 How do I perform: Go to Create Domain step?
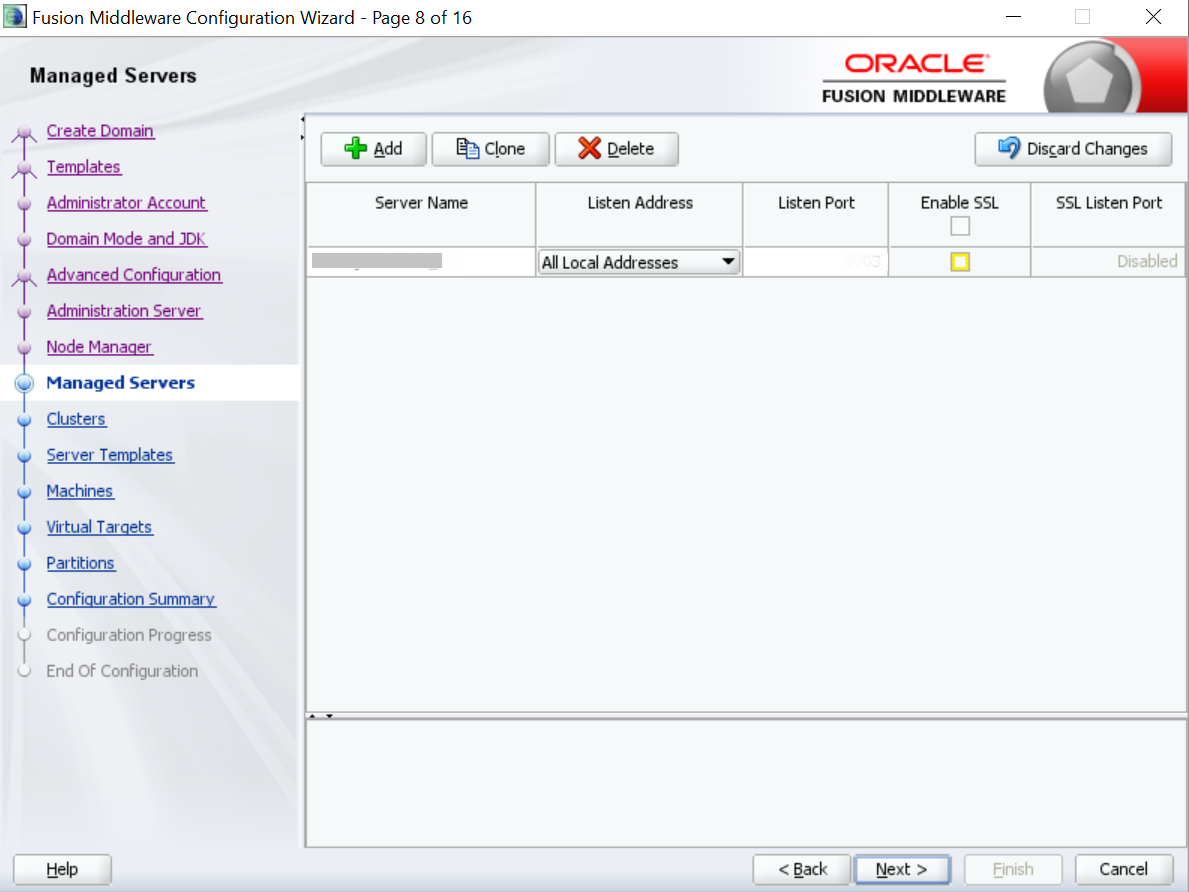click(x=100, y=130)
